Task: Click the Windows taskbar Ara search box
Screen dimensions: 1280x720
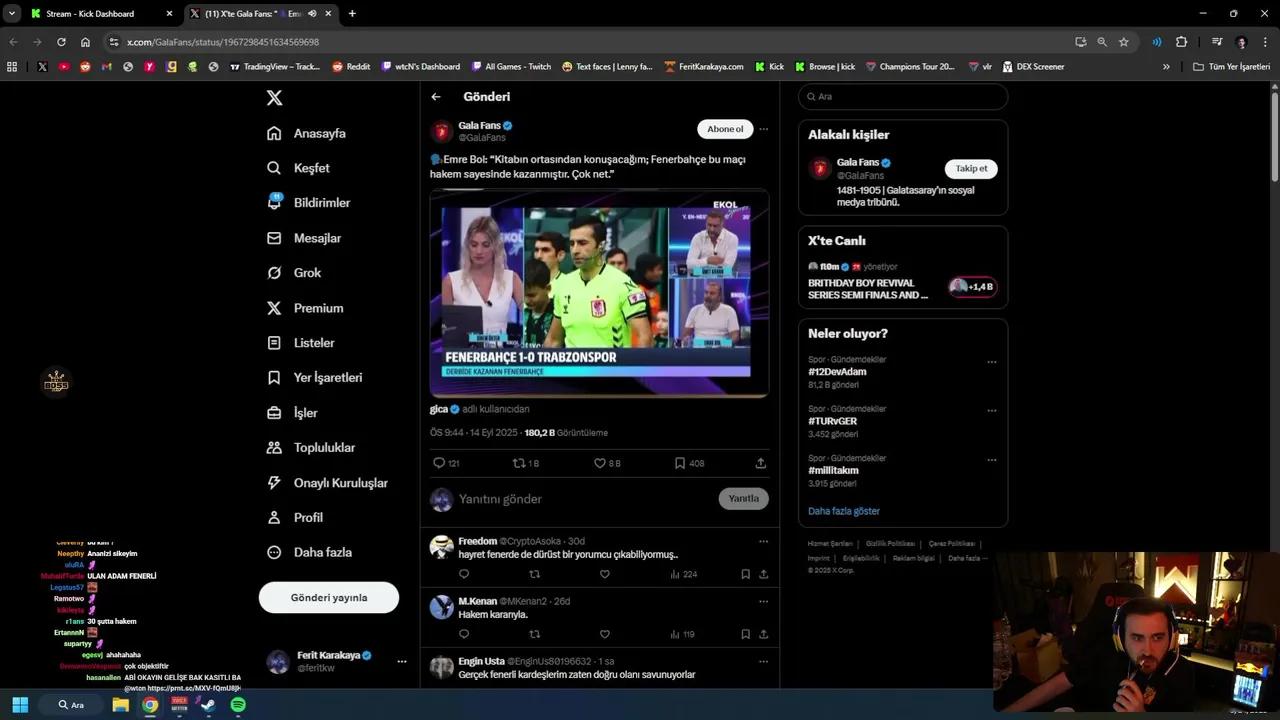Action: [x=70, y=705]
